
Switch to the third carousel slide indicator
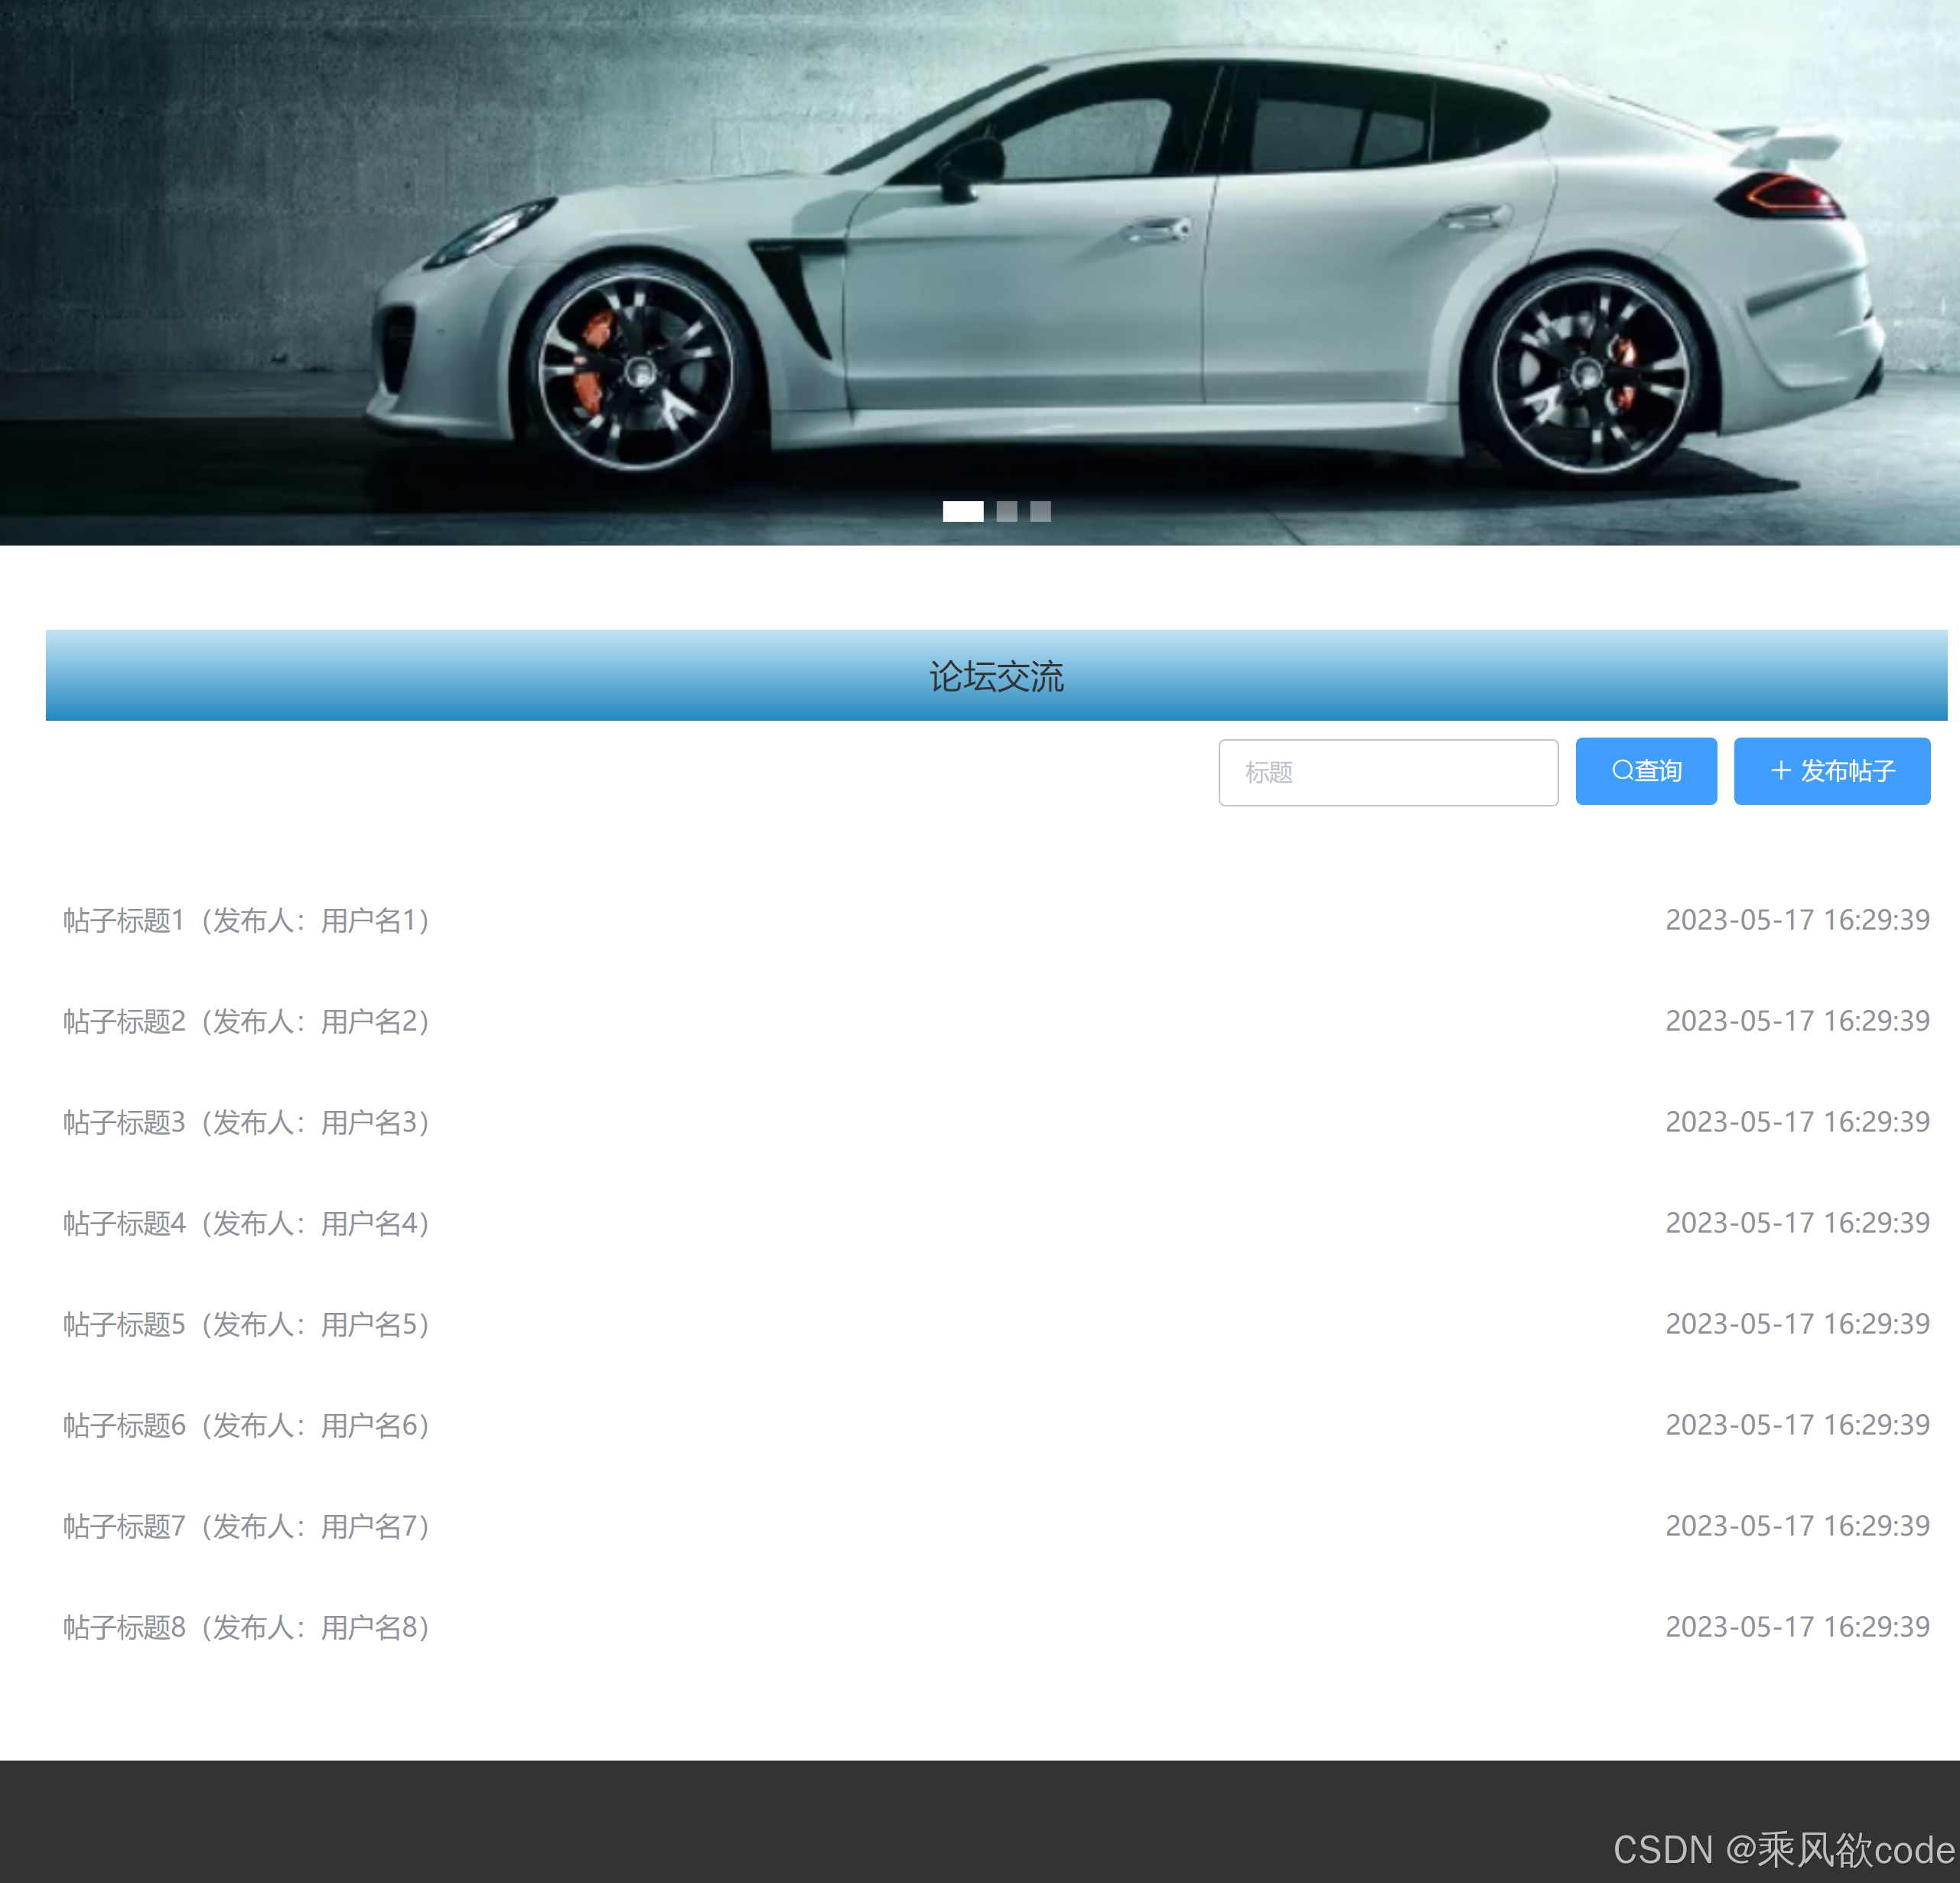1040,511
